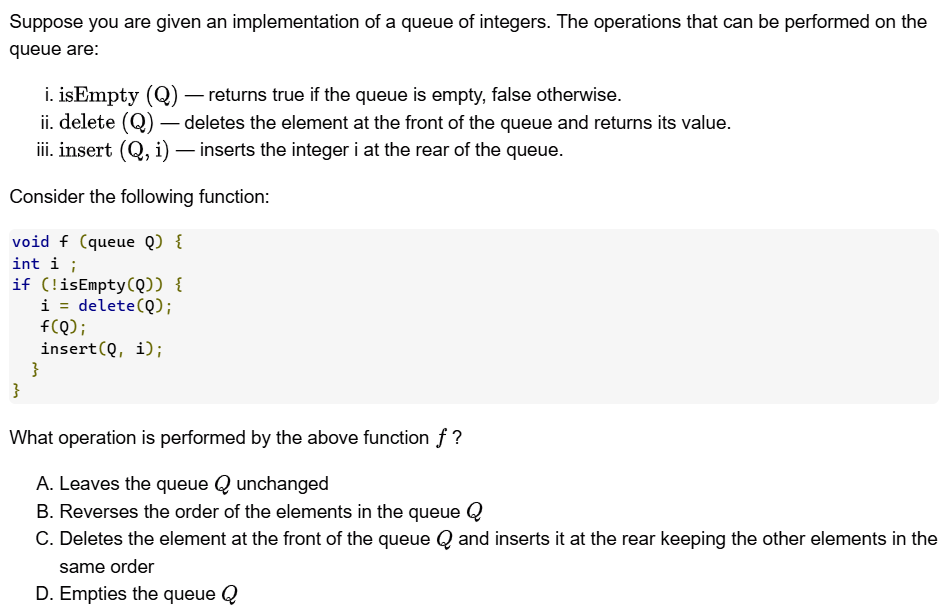Viewport: 952px width, 608px height.
Task: Click the final closing brace of function f
Action: (x=16, y=391)
